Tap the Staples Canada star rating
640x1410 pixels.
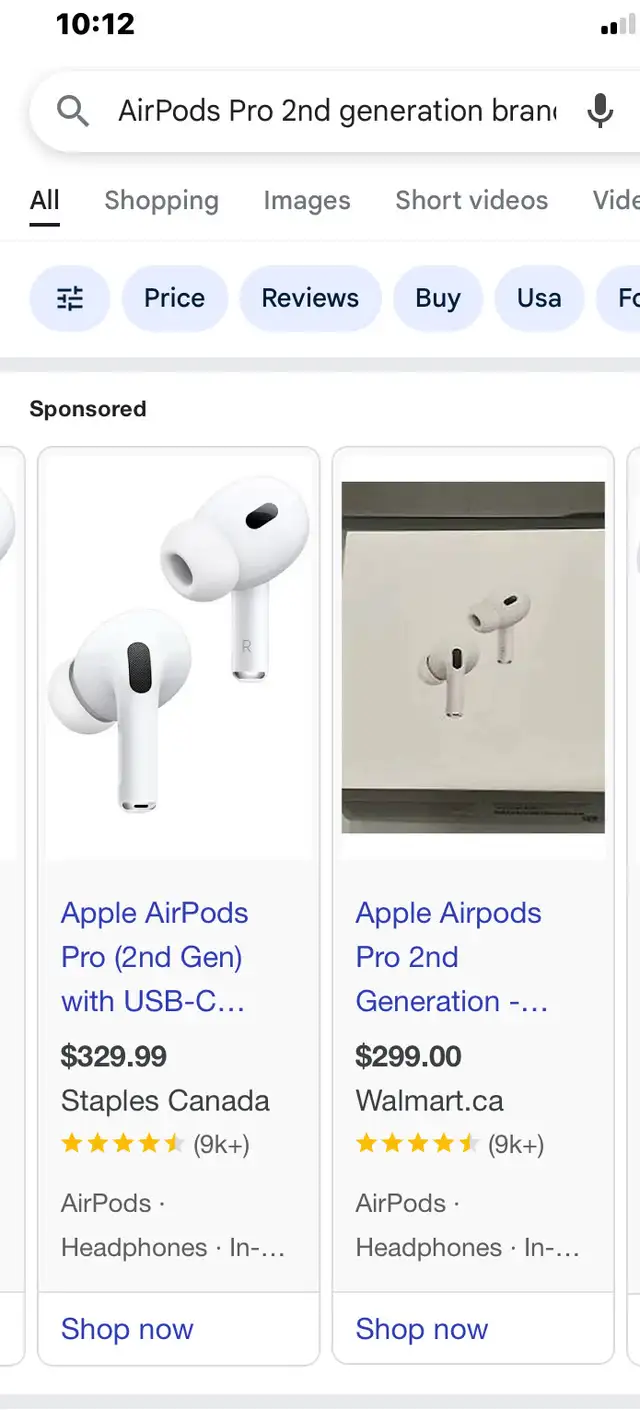point(122,1144)
